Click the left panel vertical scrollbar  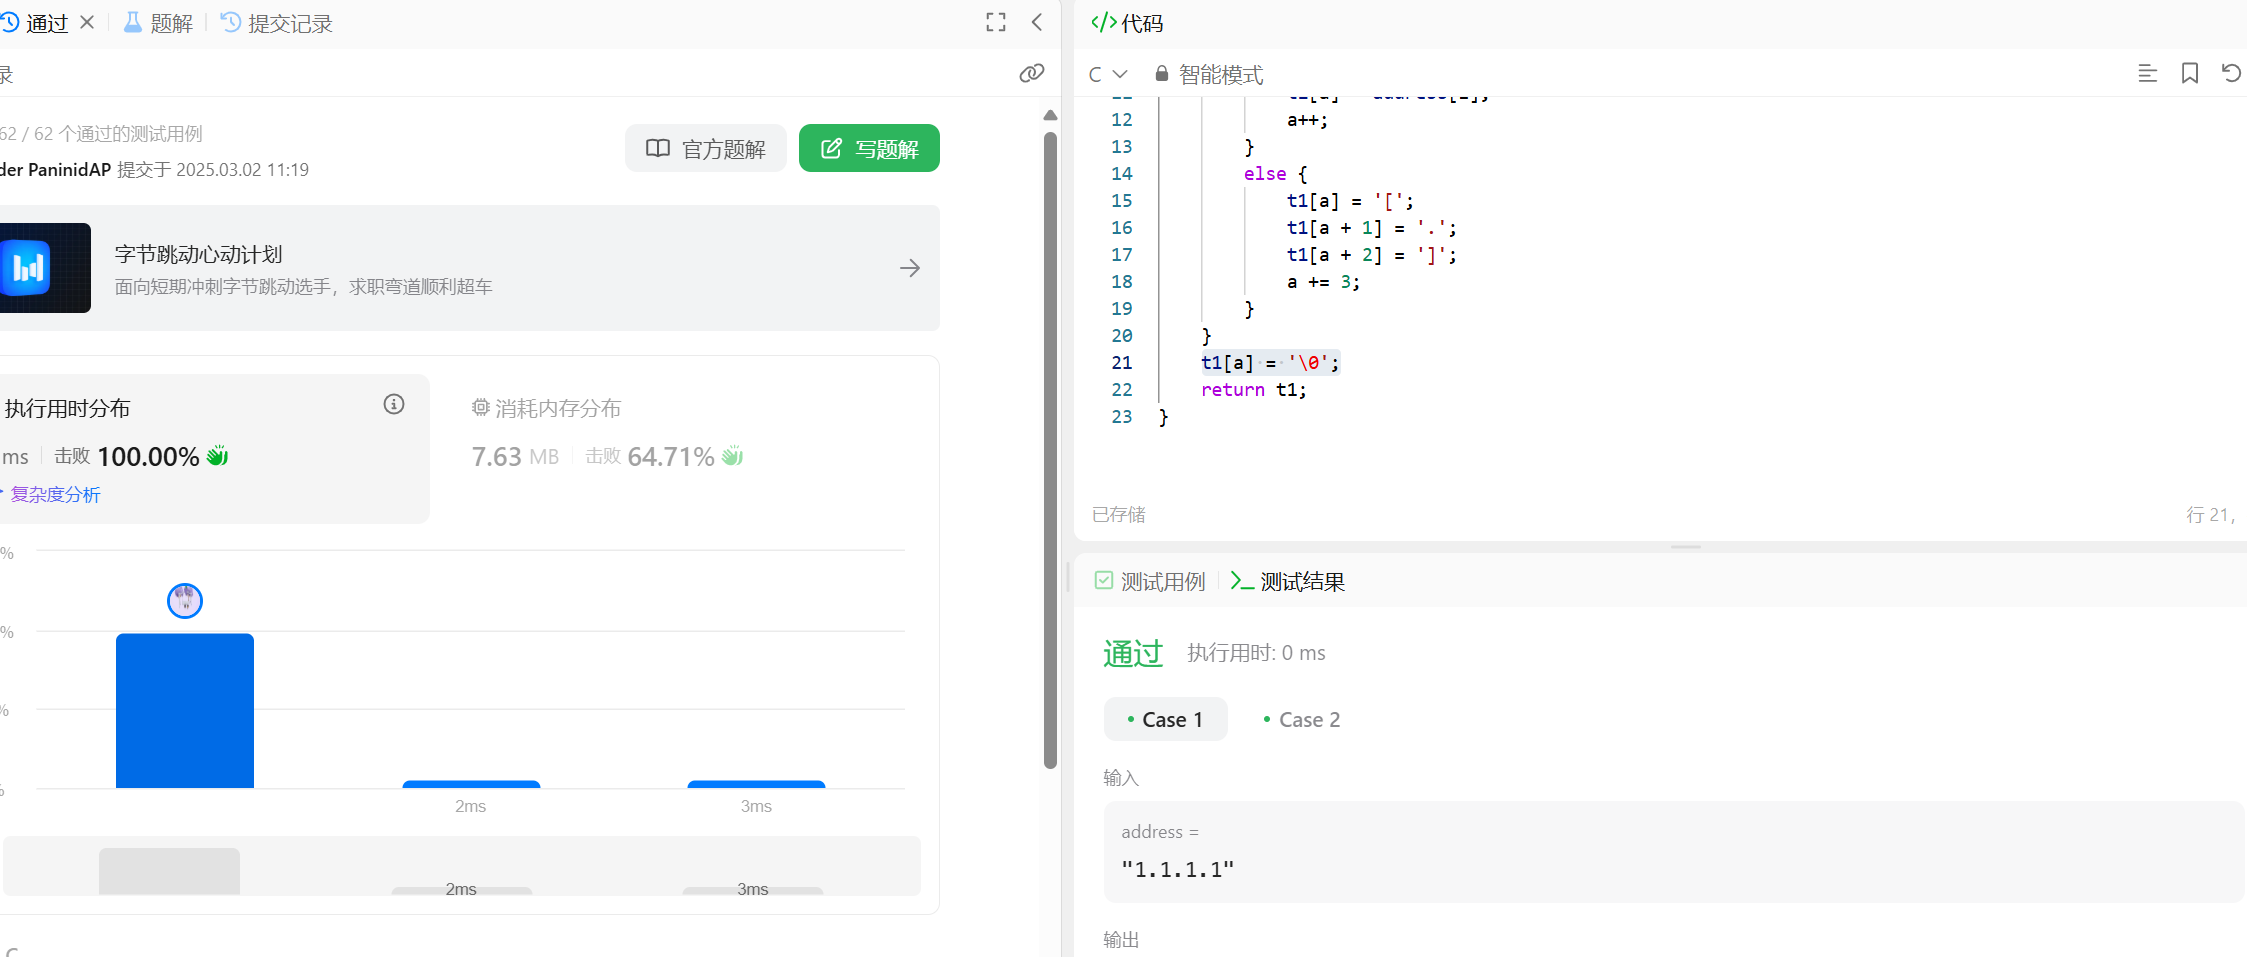(x=1050, y=450)
